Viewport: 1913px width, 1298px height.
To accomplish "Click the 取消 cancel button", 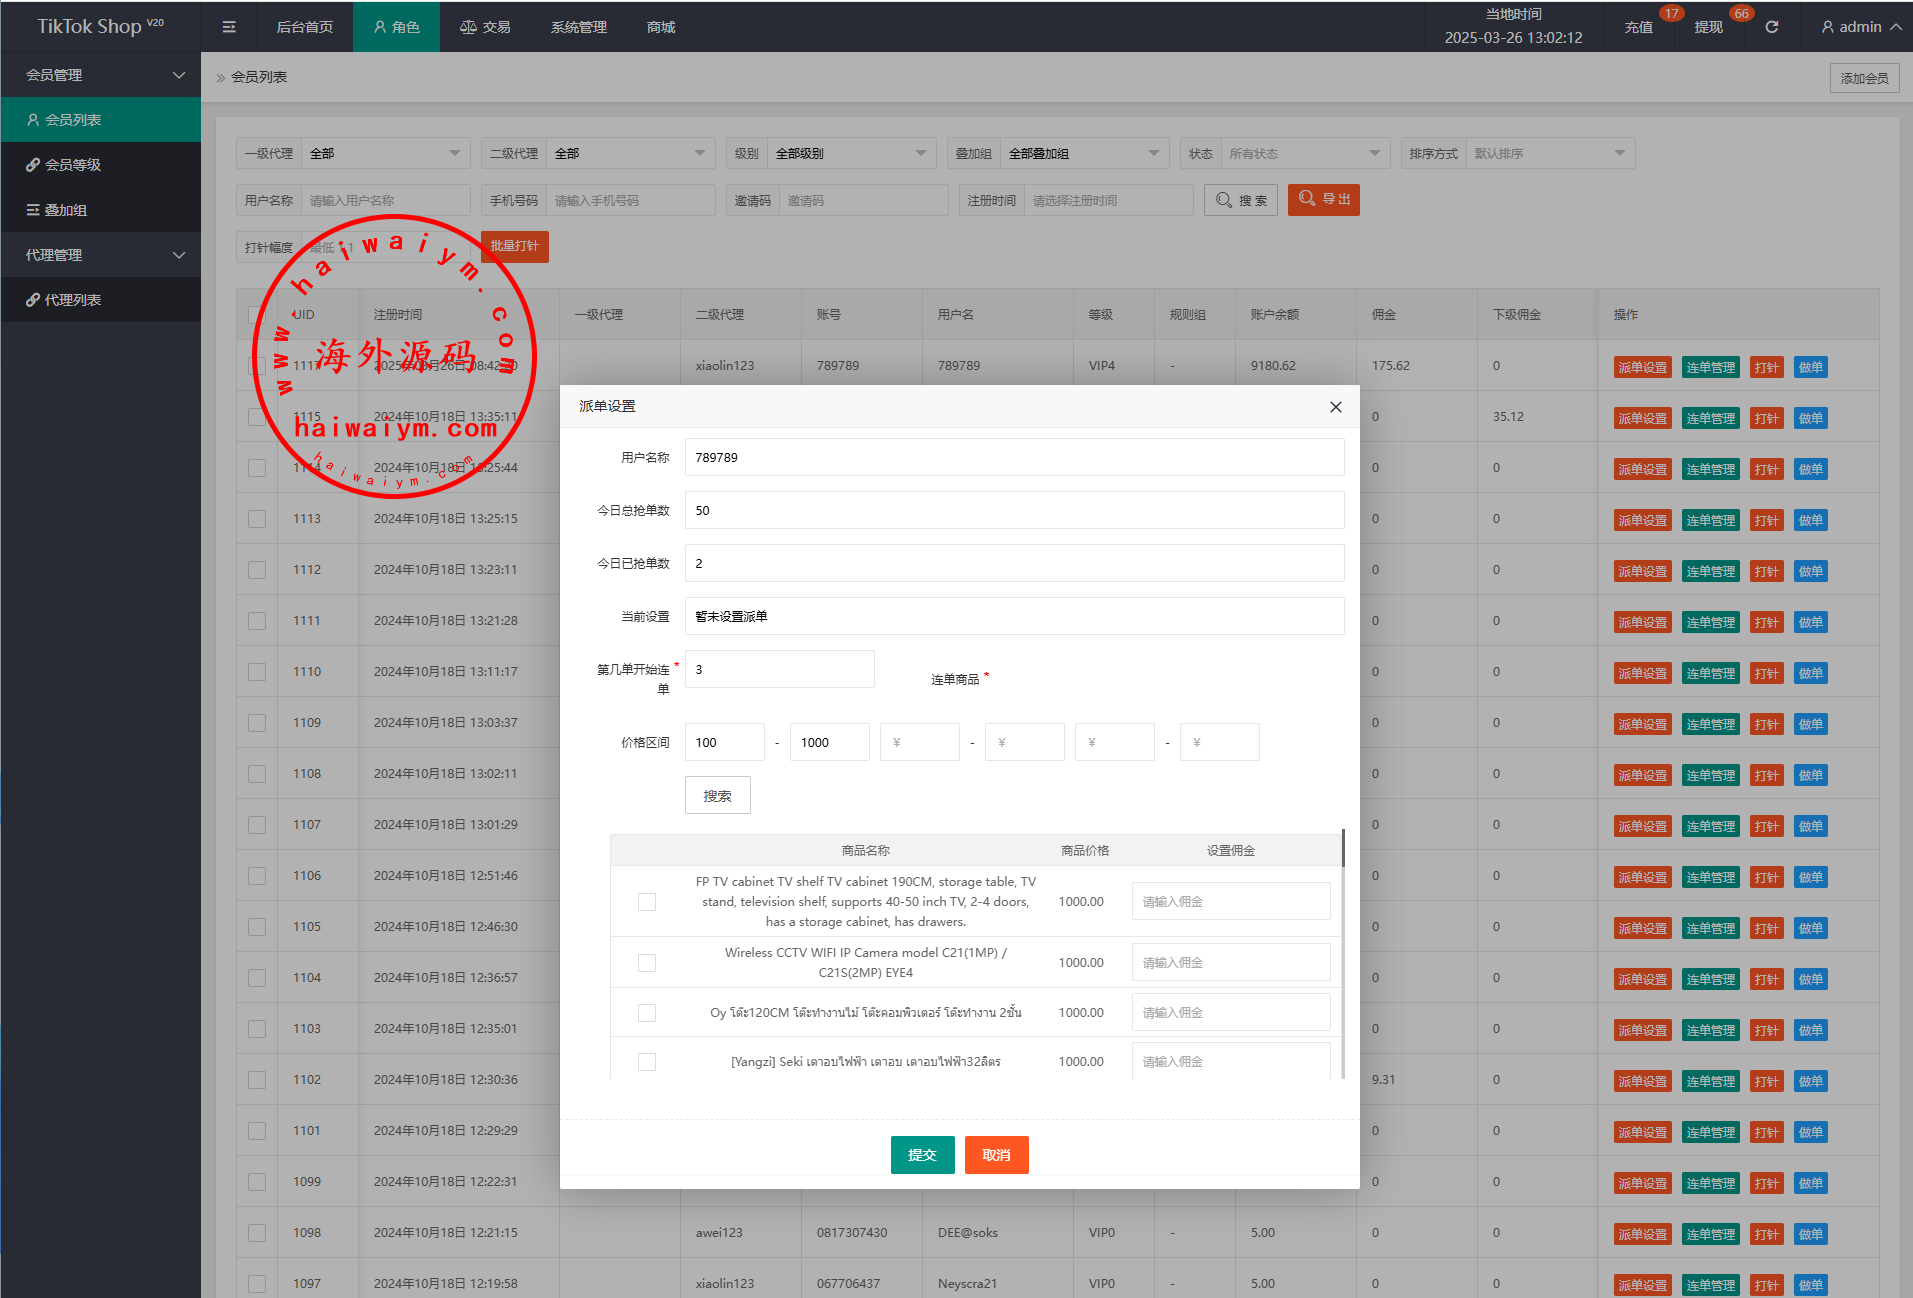I will 996,1155.
